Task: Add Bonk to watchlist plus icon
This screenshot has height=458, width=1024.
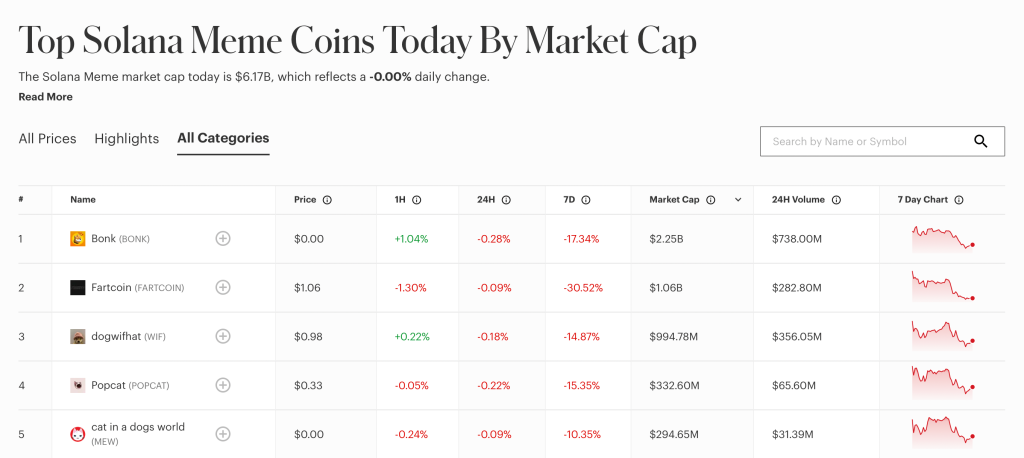Action: 223,239
